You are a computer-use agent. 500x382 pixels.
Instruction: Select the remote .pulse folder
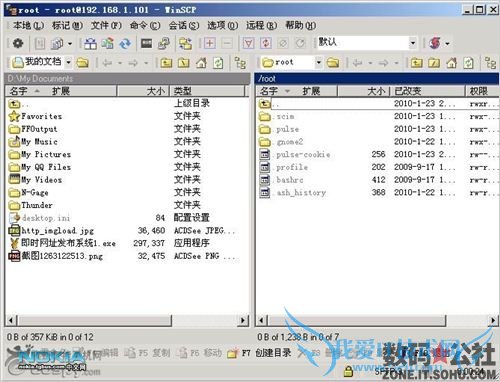point(279,129)
